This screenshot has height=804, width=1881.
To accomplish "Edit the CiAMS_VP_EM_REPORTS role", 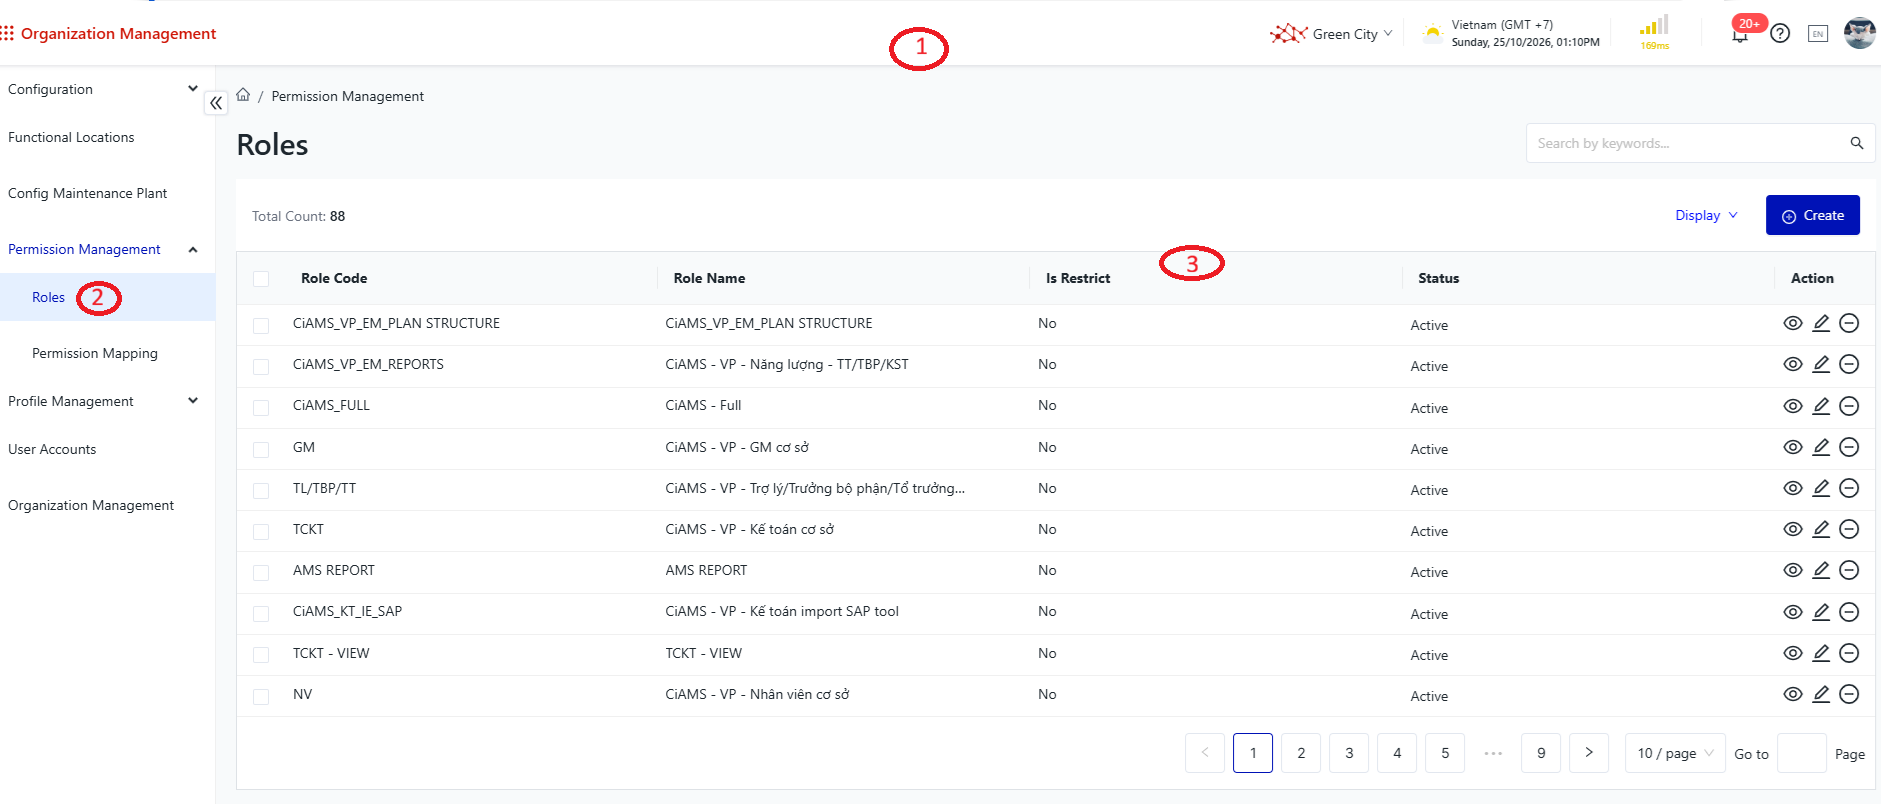I will 1821,364.
